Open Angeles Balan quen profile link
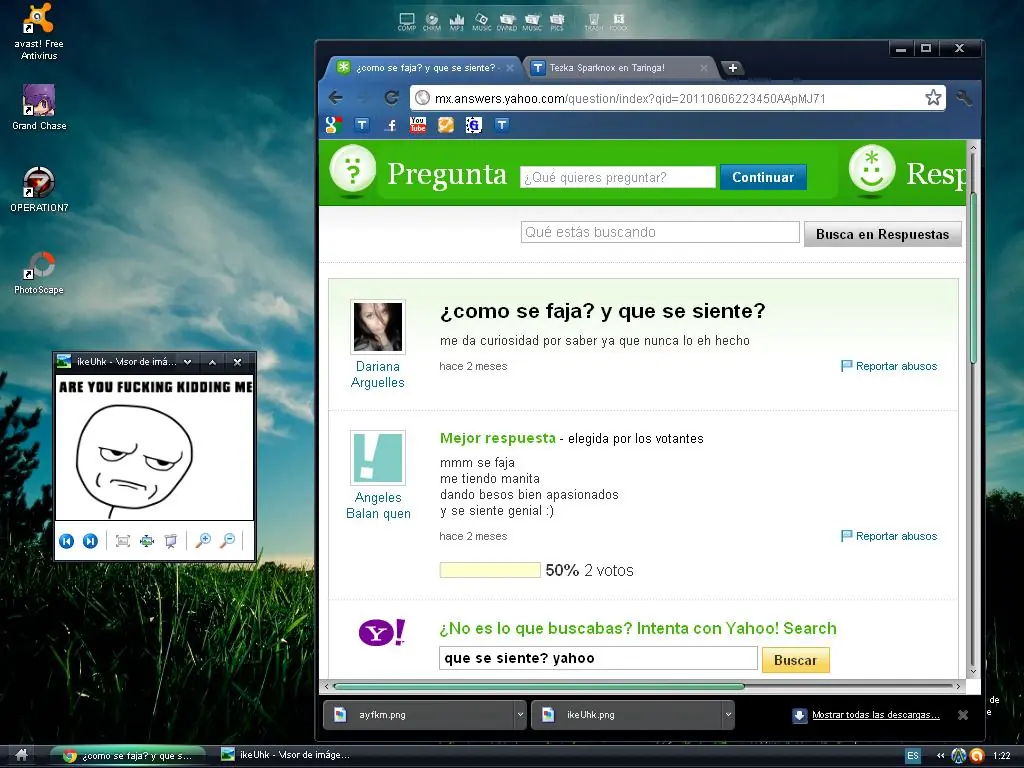Image resolution: width=1024 pixels, height=768 pixels. click(378, 505)
